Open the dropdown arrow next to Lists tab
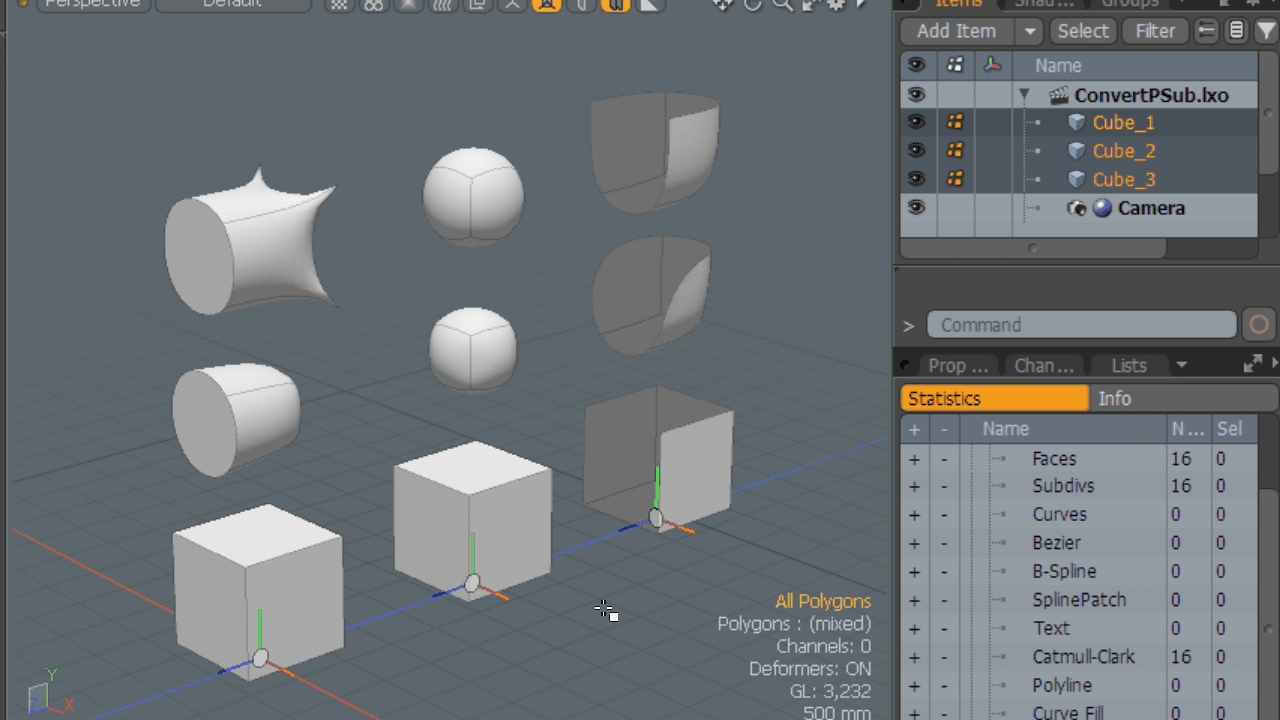1280x720 pixels. pyautogui.click(x=1181, y=365)
